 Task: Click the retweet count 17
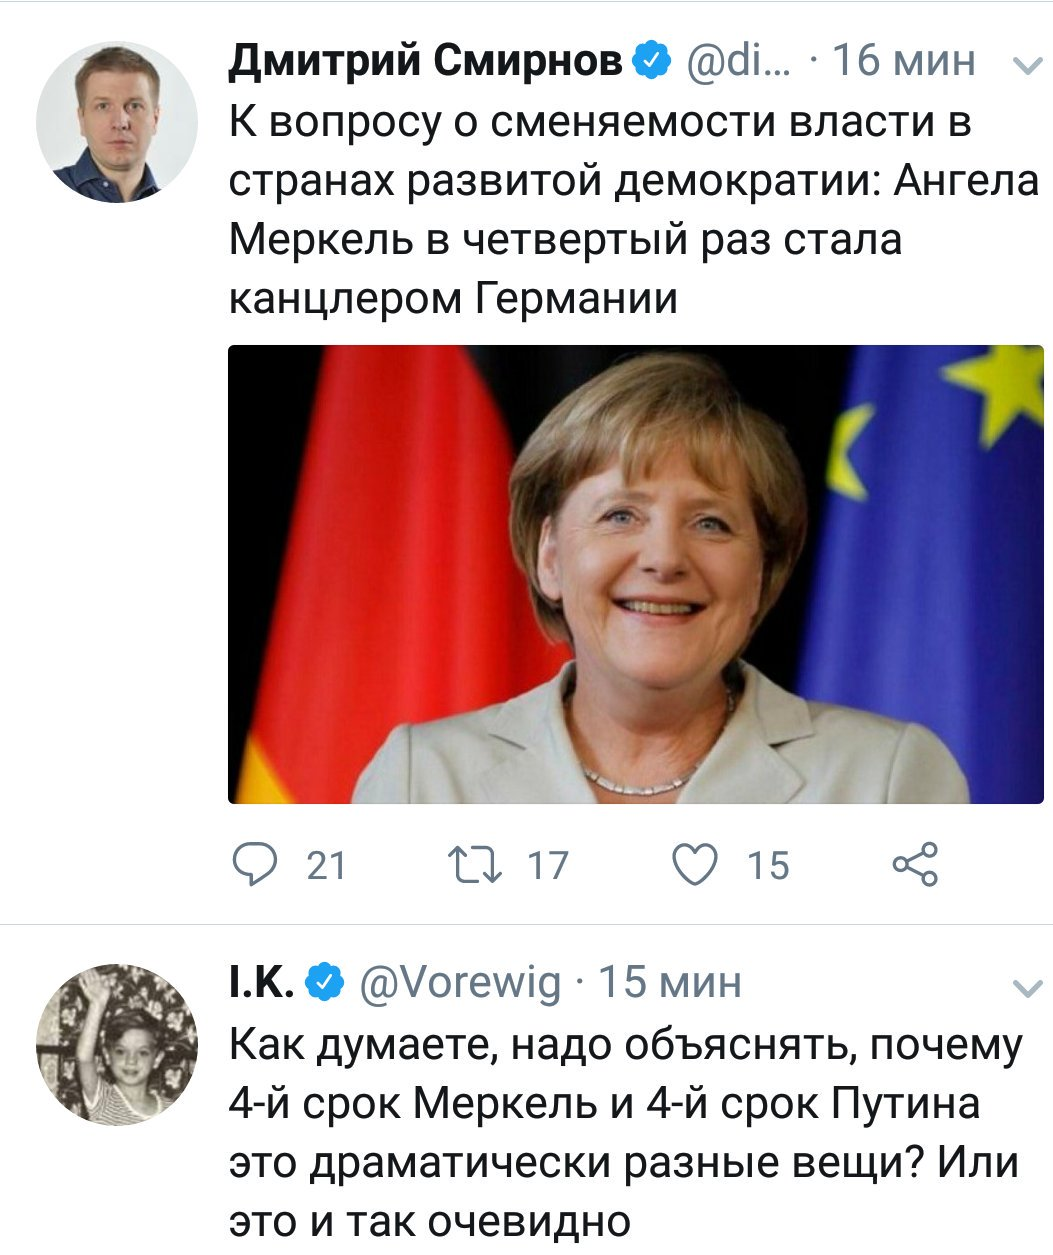click(547, 865)
